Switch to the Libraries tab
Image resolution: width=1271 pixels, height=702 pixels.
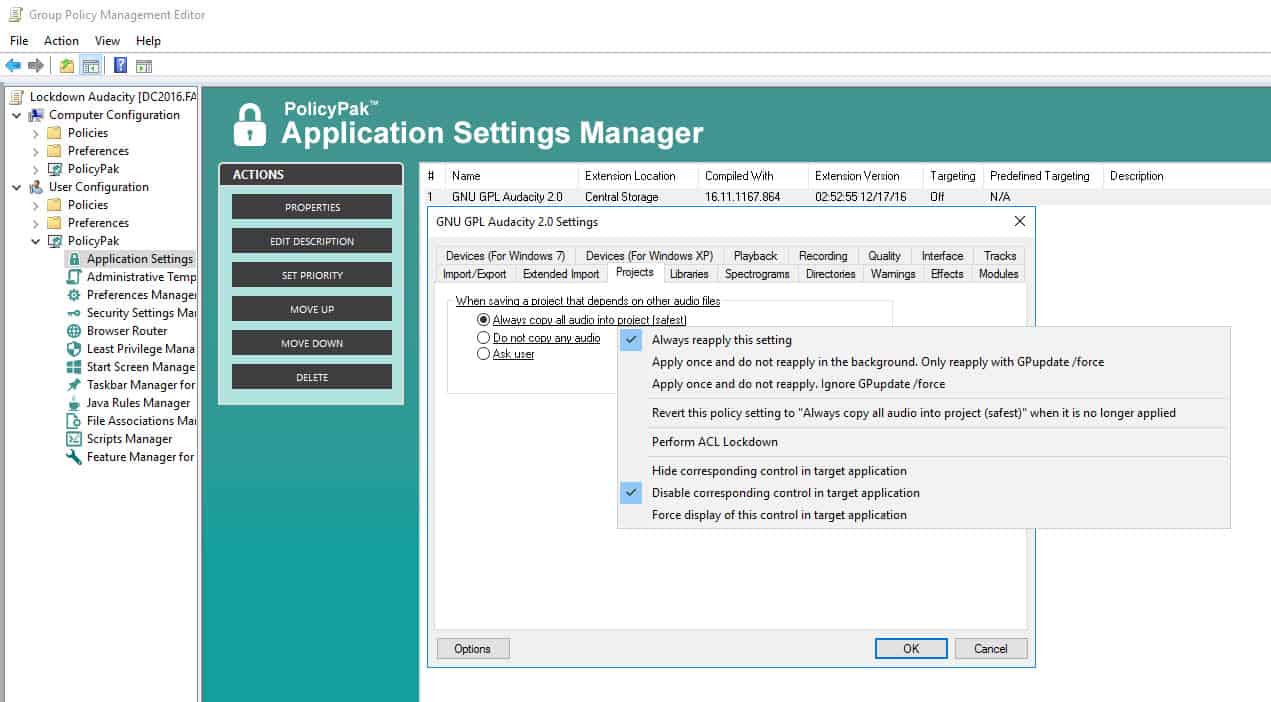[x=689, y=274]
